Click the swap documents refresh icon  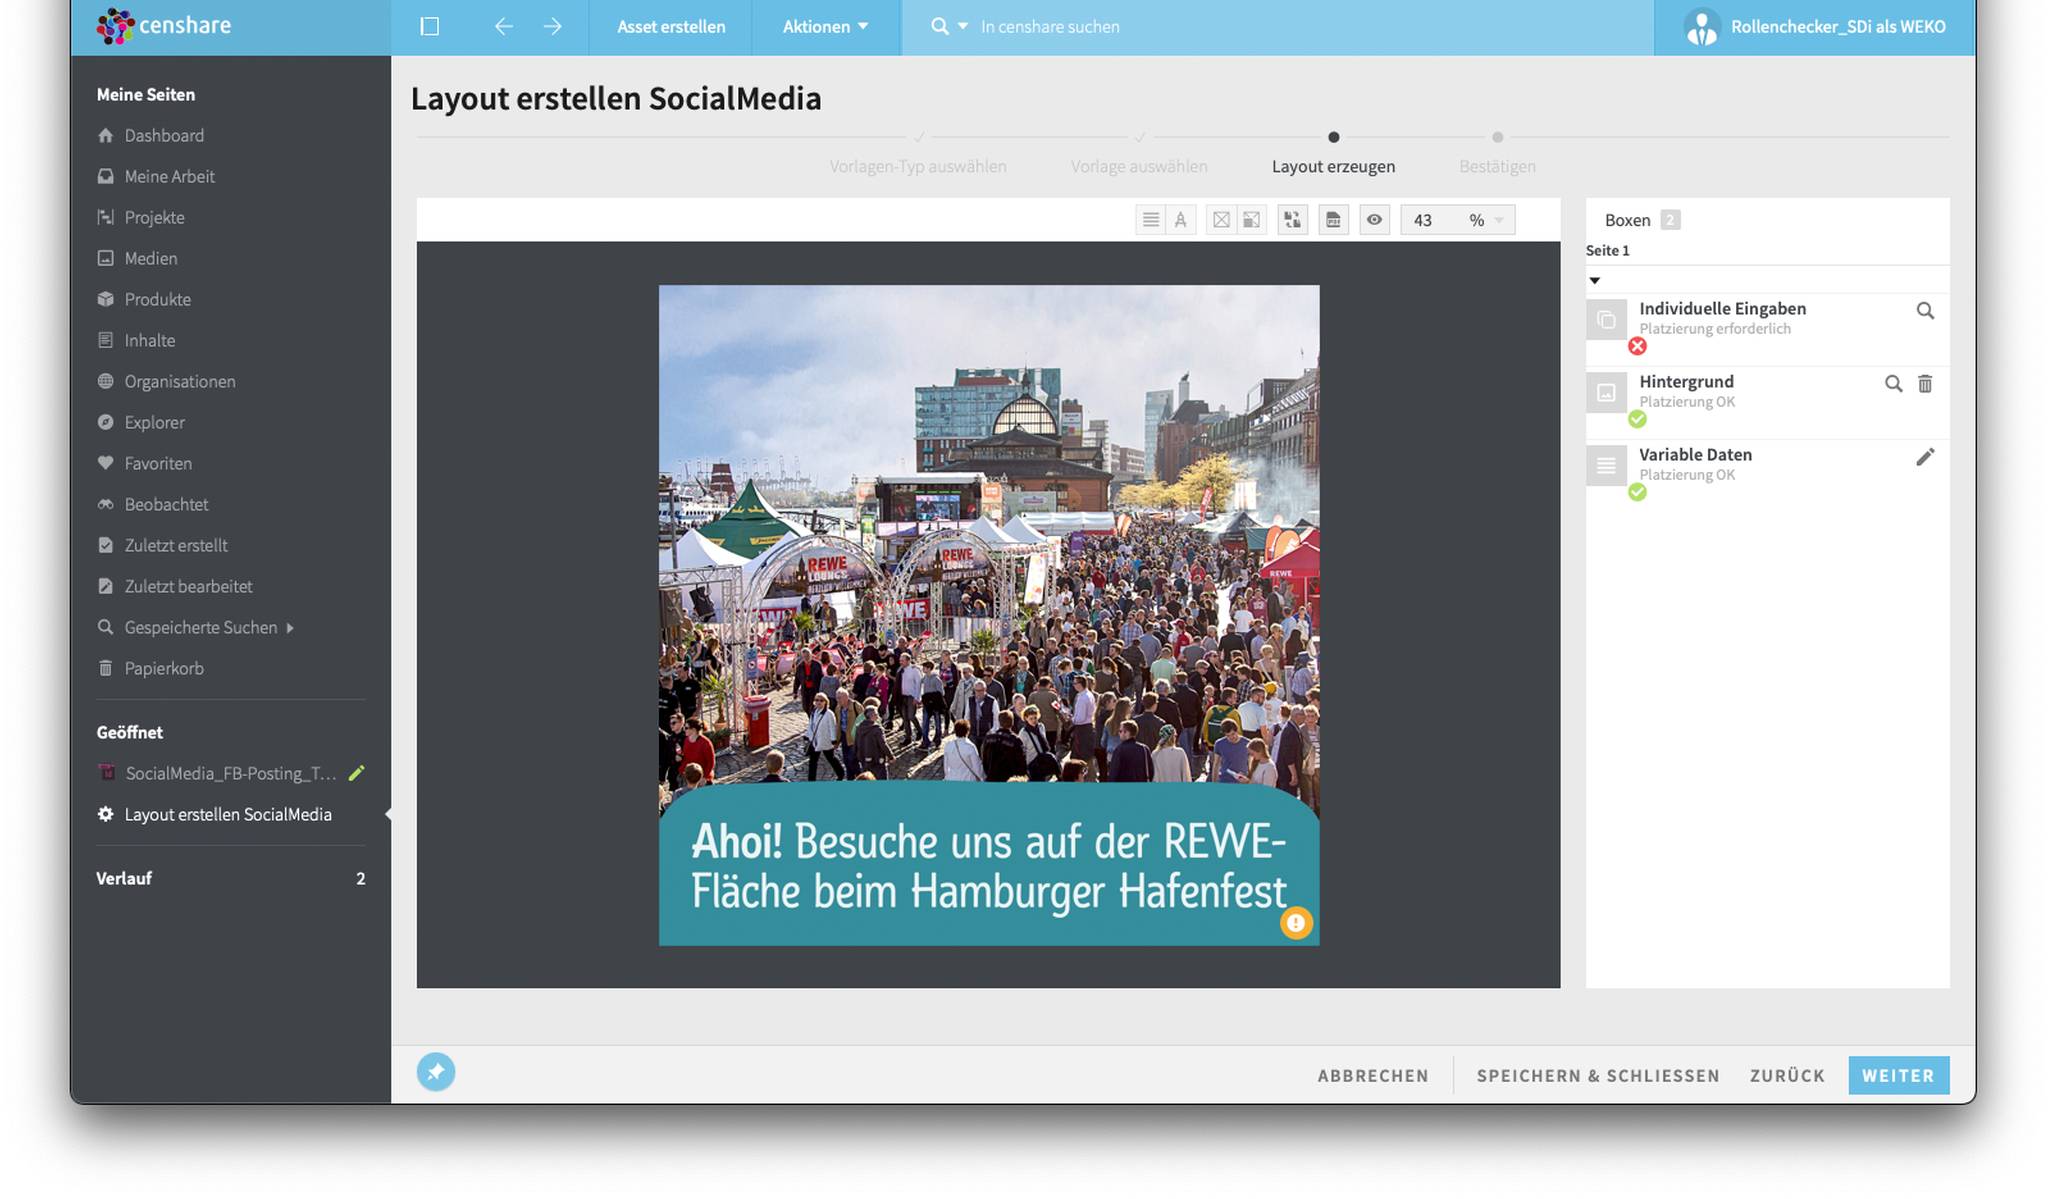click(1293, 220)
